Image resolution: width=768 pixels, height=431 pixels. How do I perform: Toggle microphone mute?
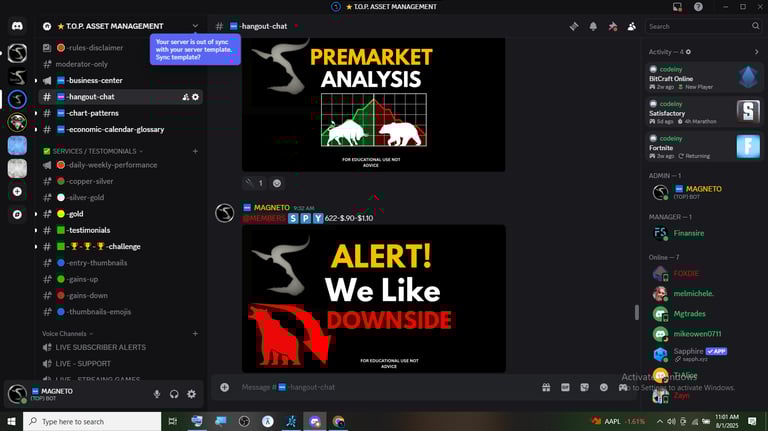[157, 394]
